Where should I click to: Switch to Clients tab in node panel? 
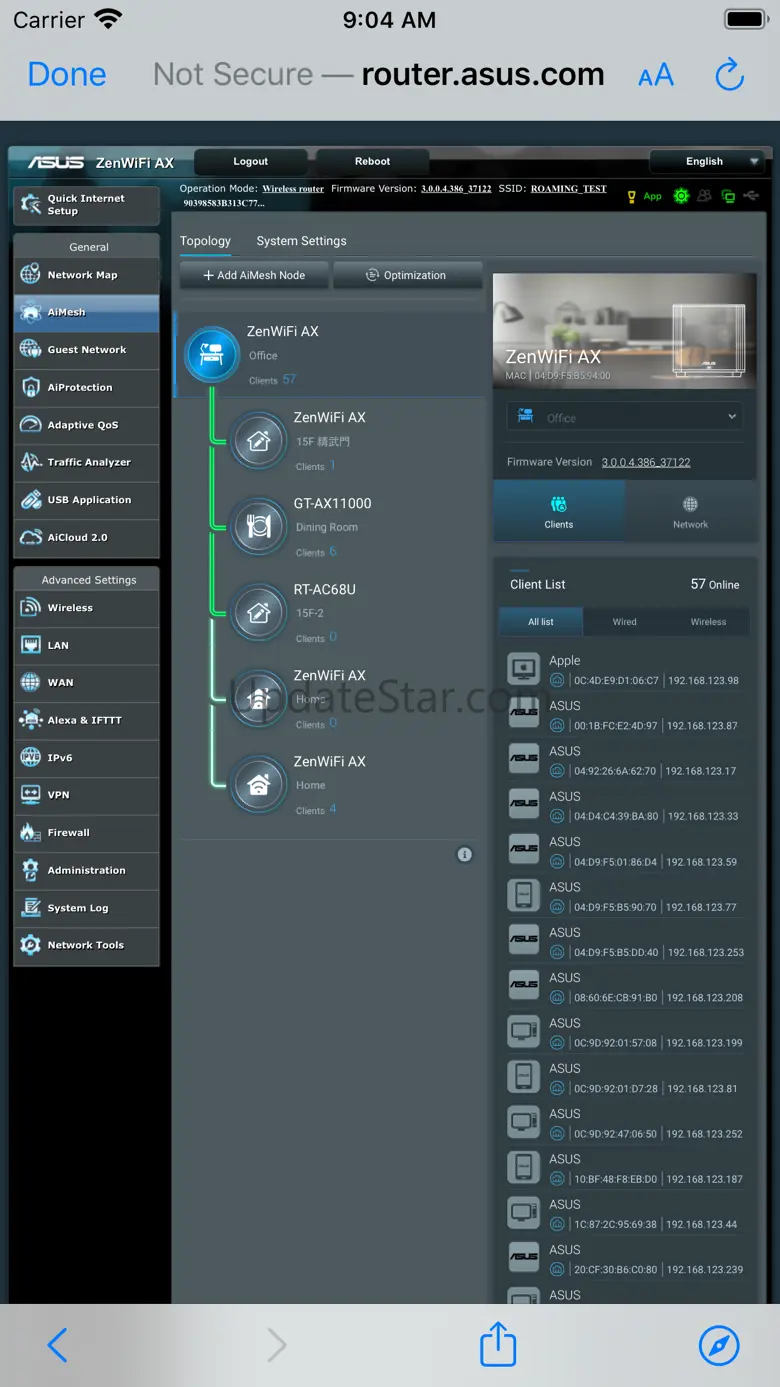click(x=559, y=512)
